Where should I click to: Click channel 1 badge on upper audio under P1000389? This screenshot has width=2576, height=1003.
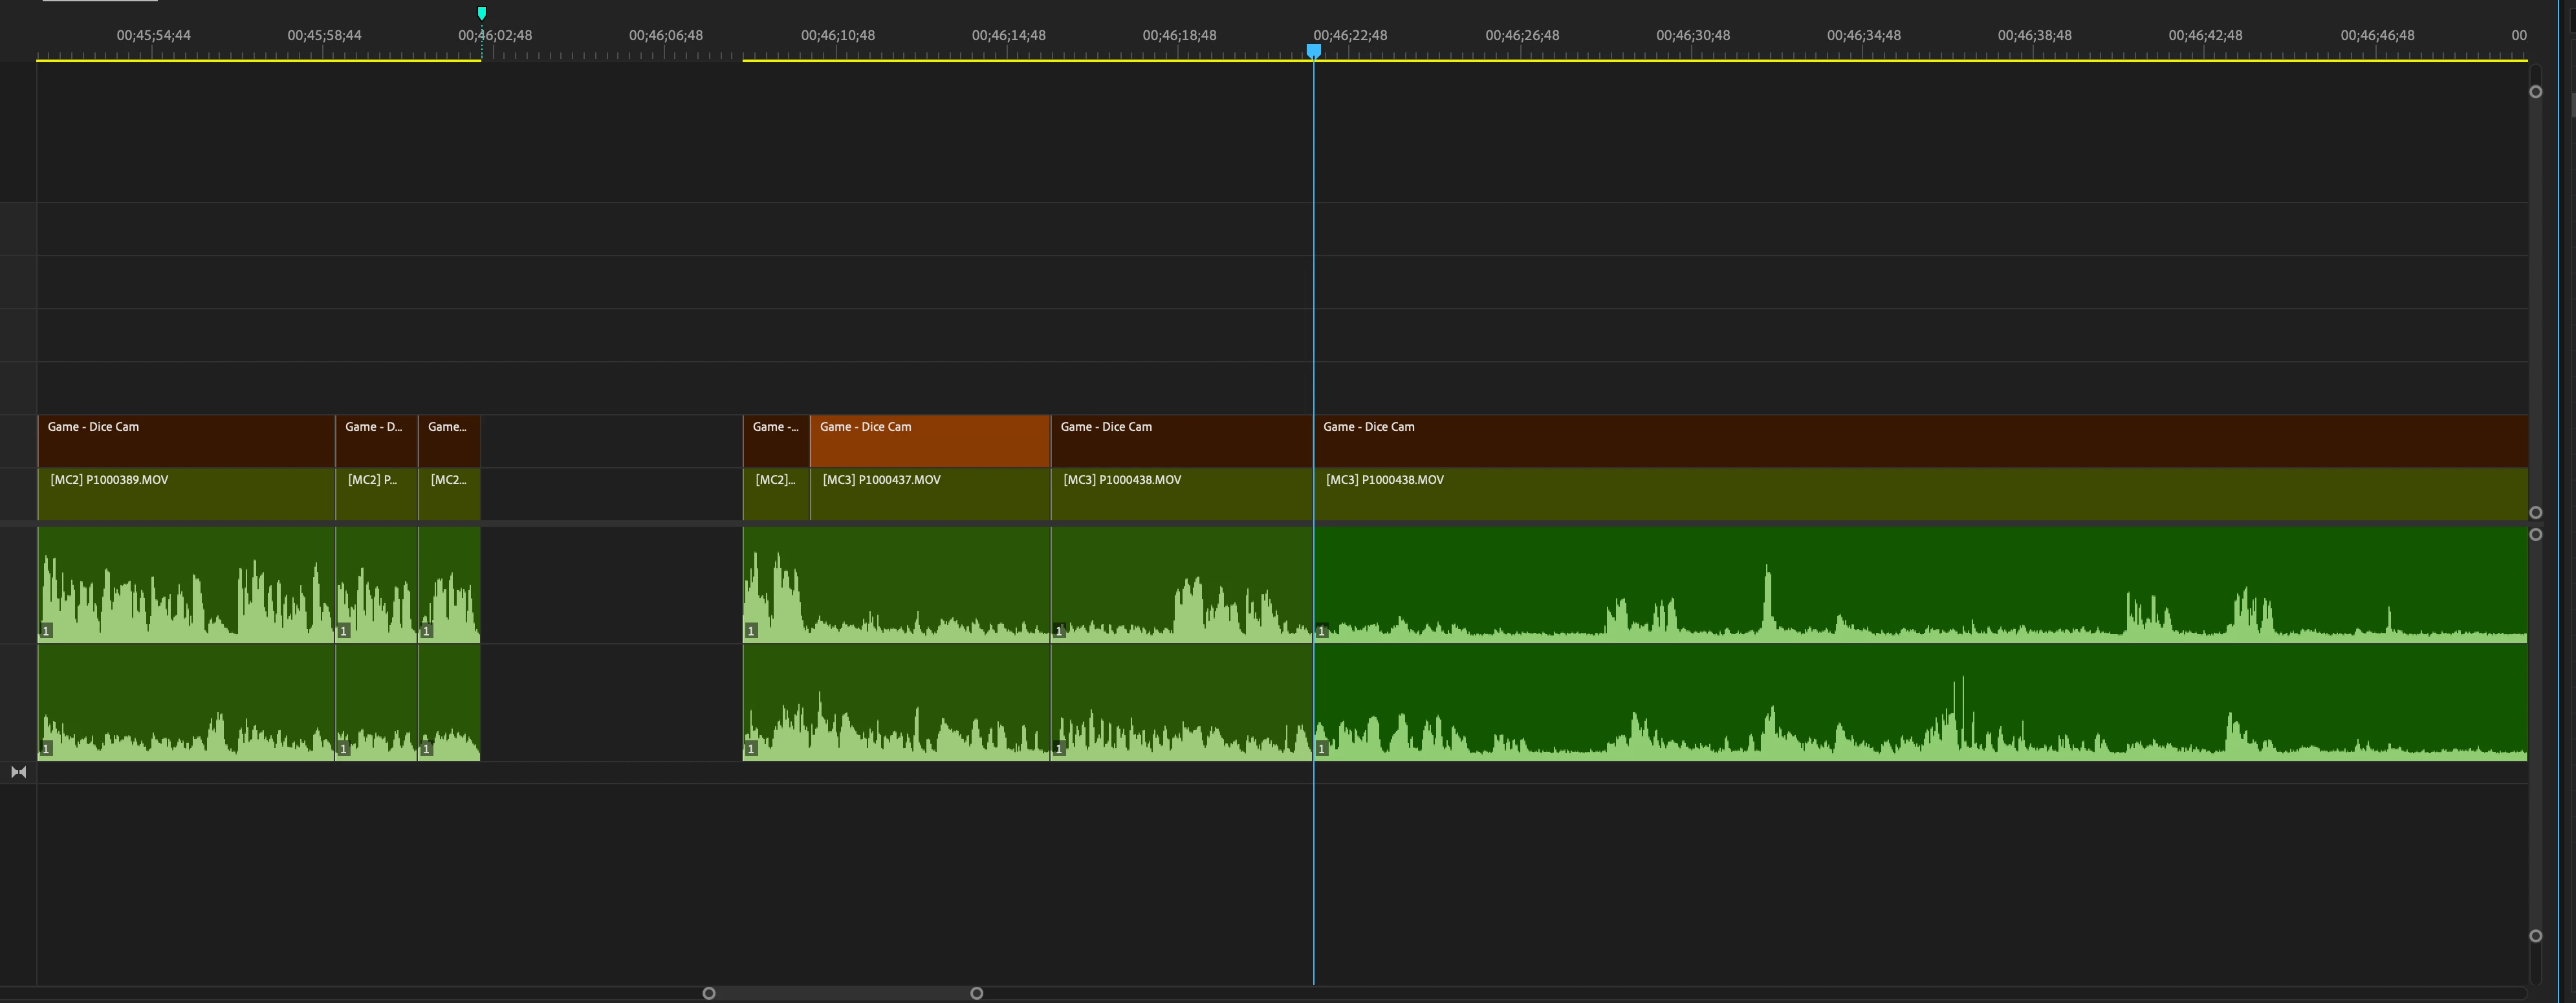click(x=46, y=631)
